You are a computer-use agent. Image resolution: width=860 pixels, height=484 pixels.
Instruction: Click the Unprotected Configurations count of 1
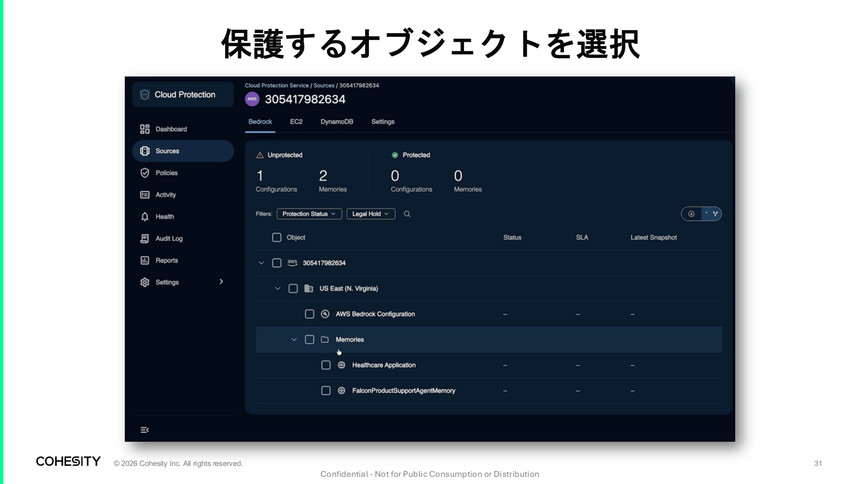click(260, 176)
